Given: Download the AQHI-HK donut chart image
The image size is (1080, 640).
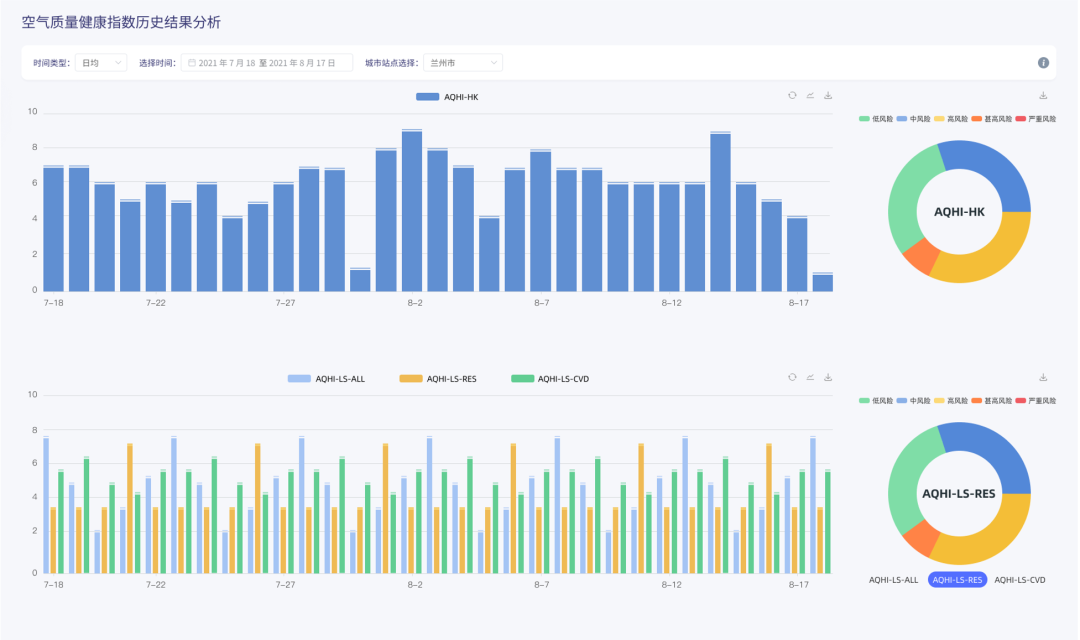Looking at the screenshot, I should (x=1043, y=96).
